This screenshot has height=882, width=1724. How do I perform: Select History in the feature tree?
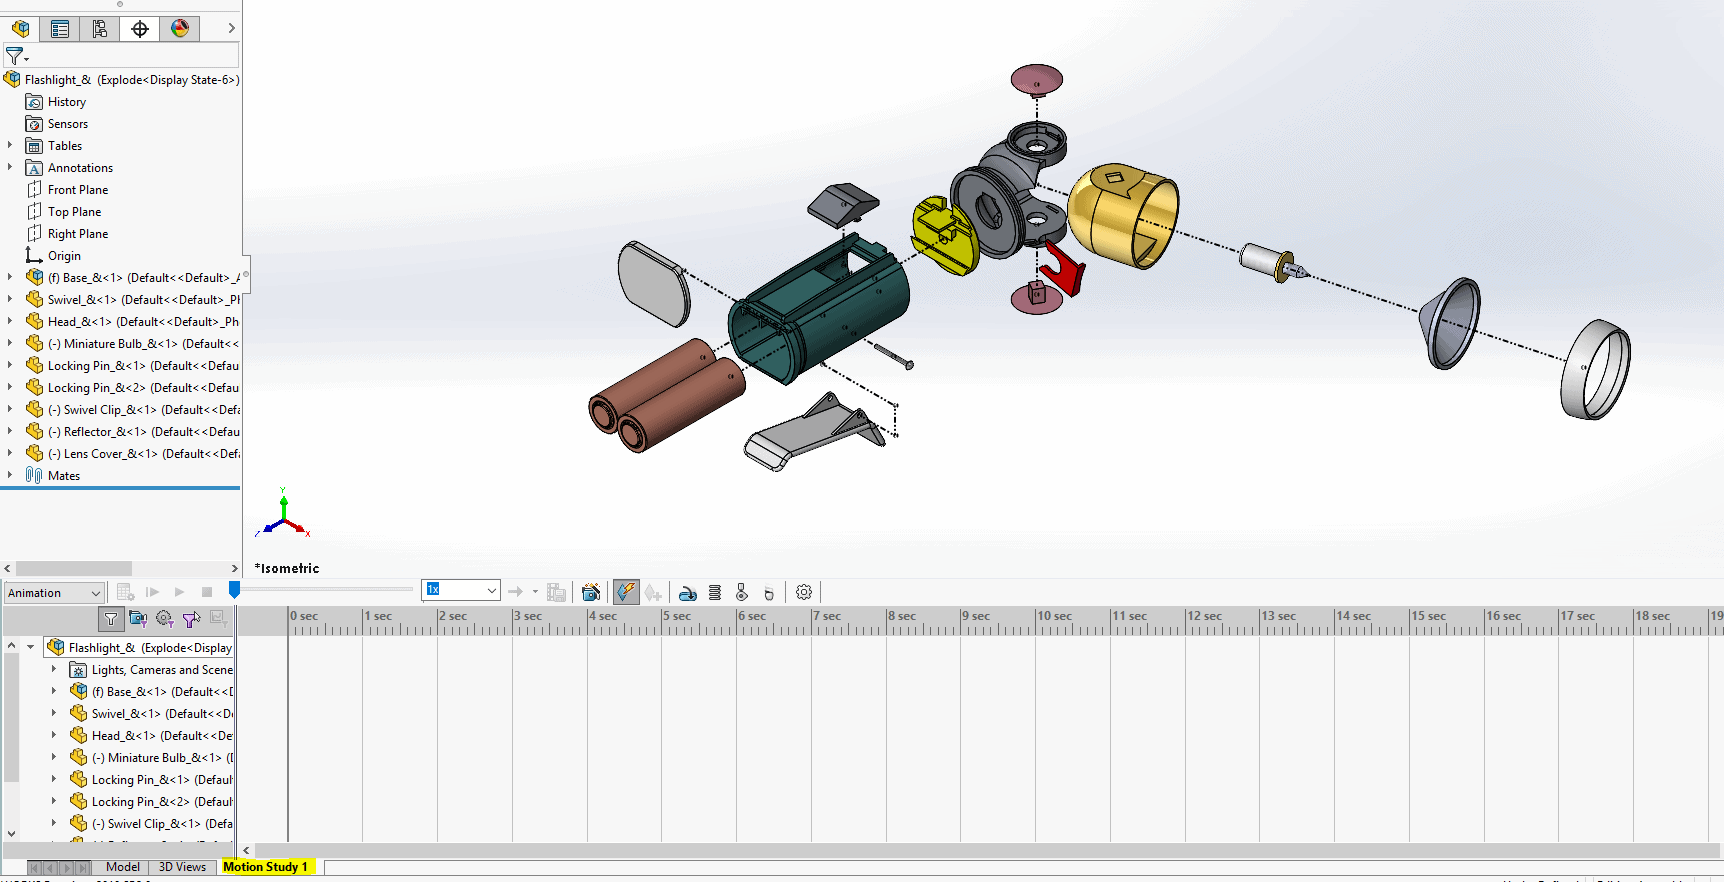67,102
